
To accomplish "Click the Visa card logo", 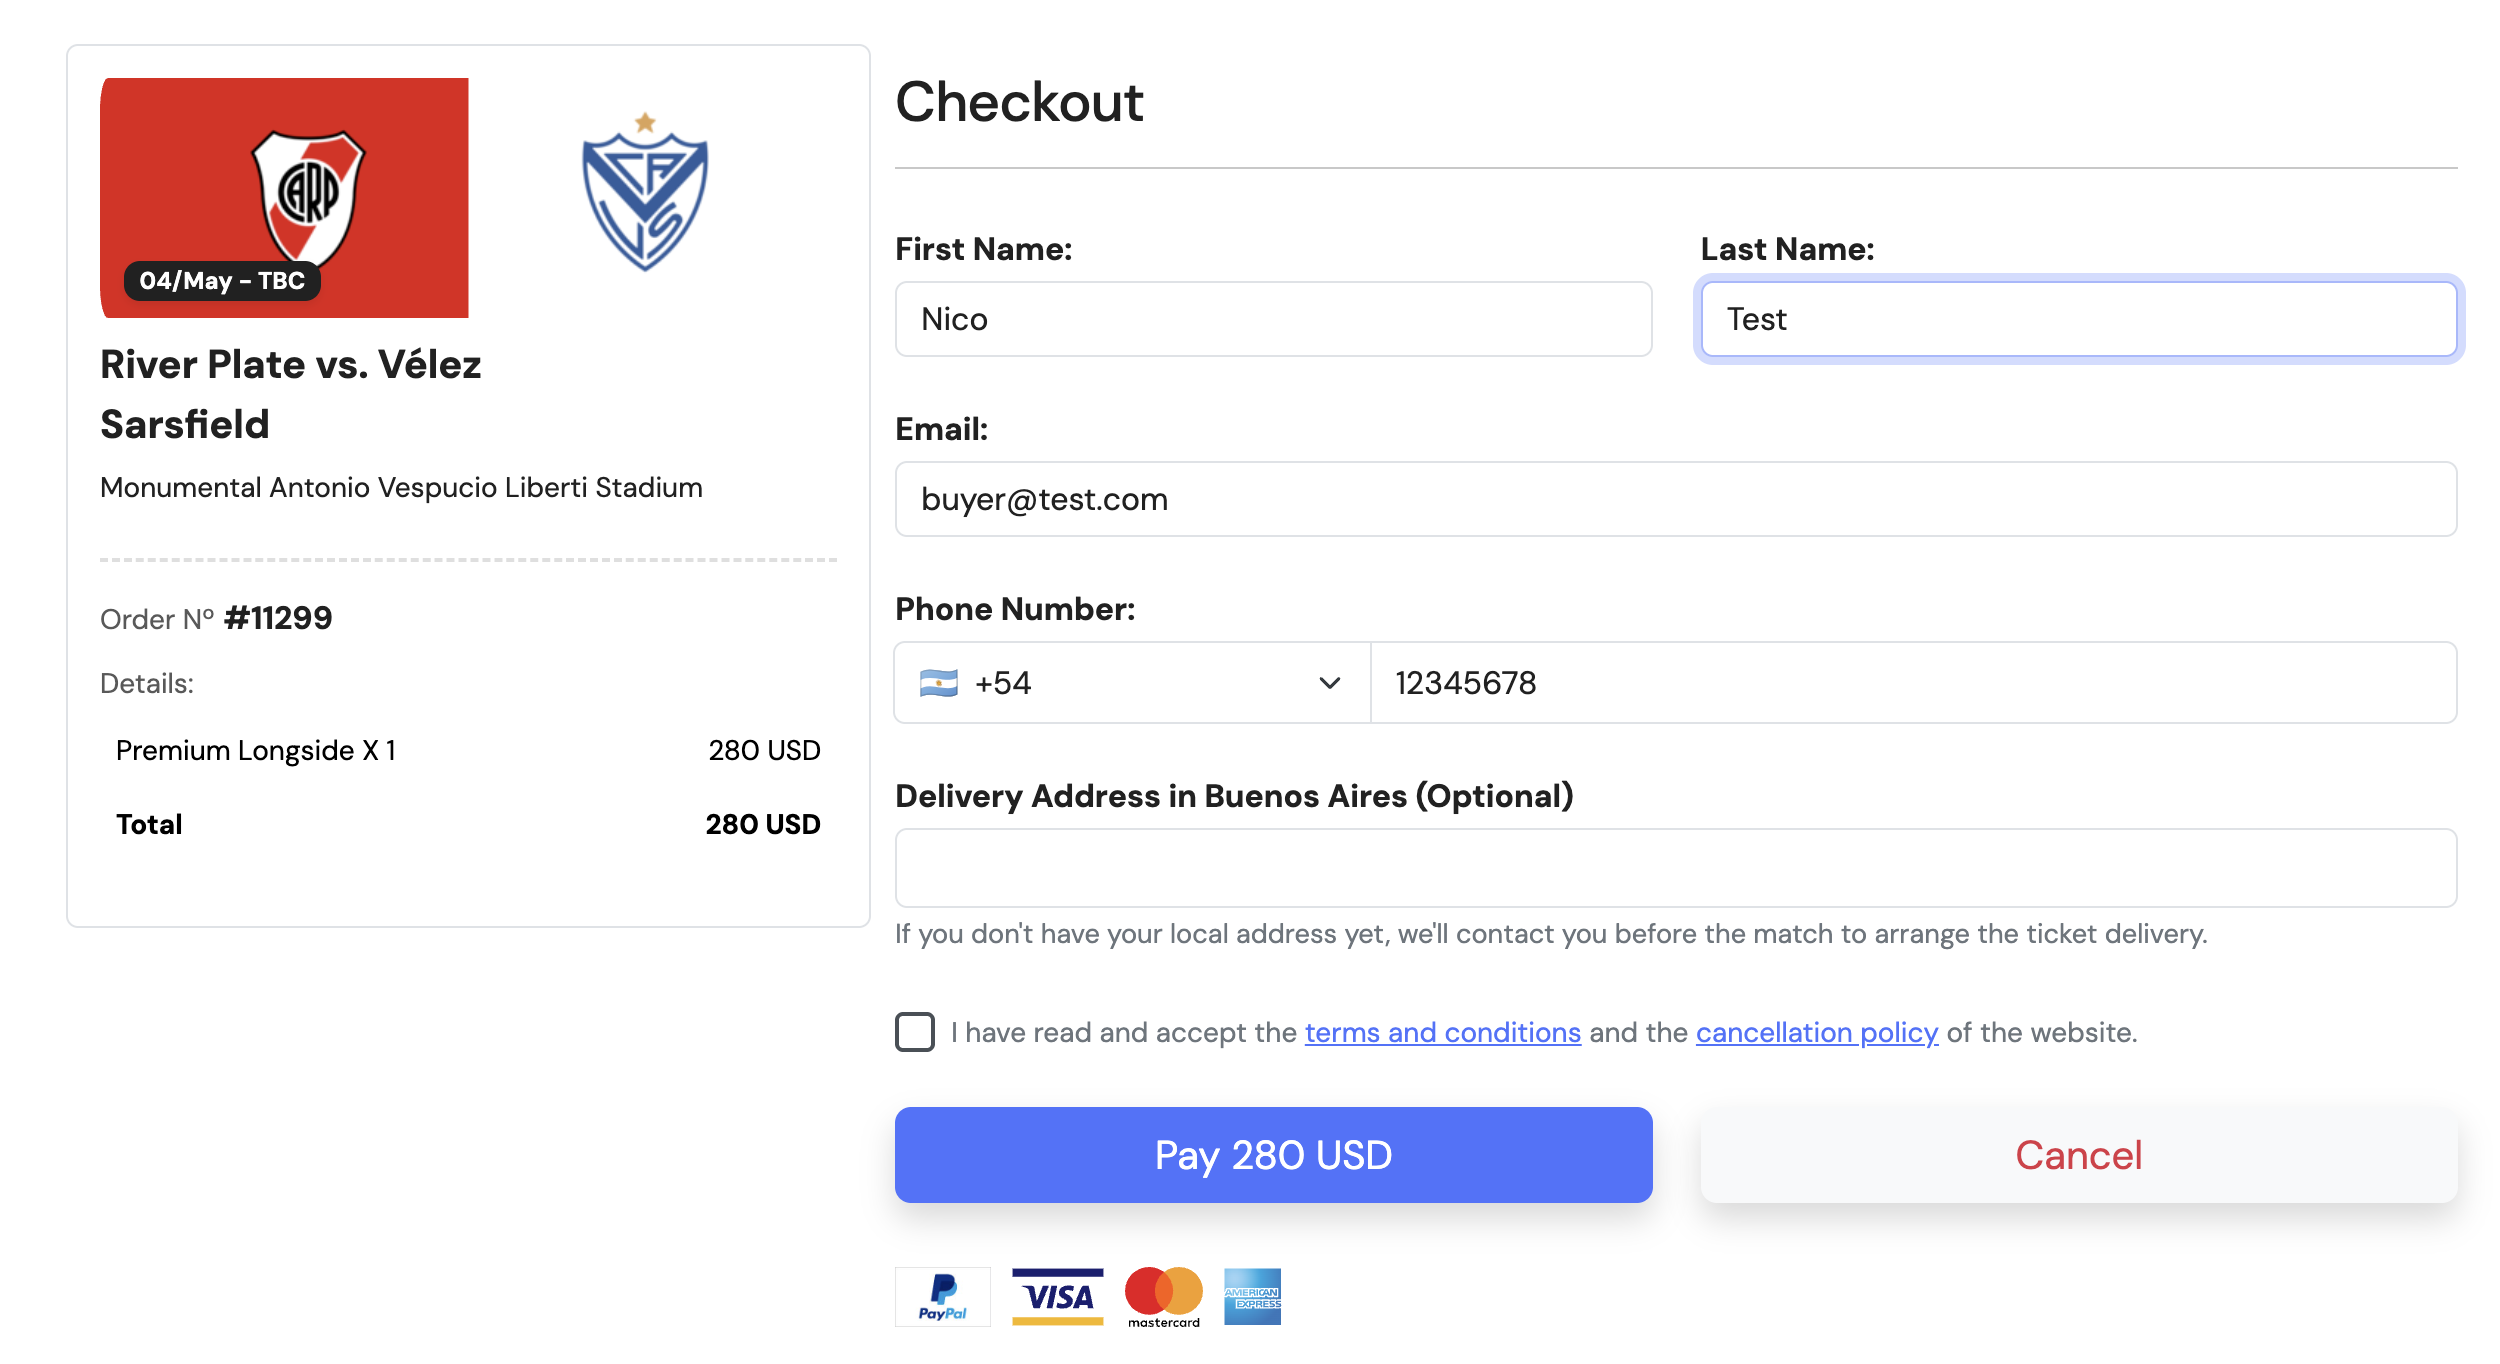I will pyautogui.click(x=1057, y=1296).
